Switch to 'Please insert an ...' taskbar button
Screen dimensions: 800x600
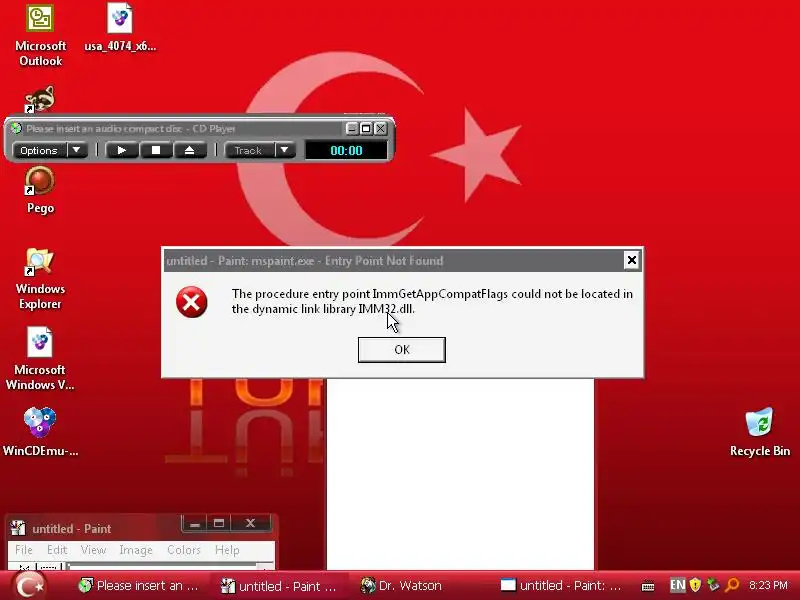[x=139, y=586]
